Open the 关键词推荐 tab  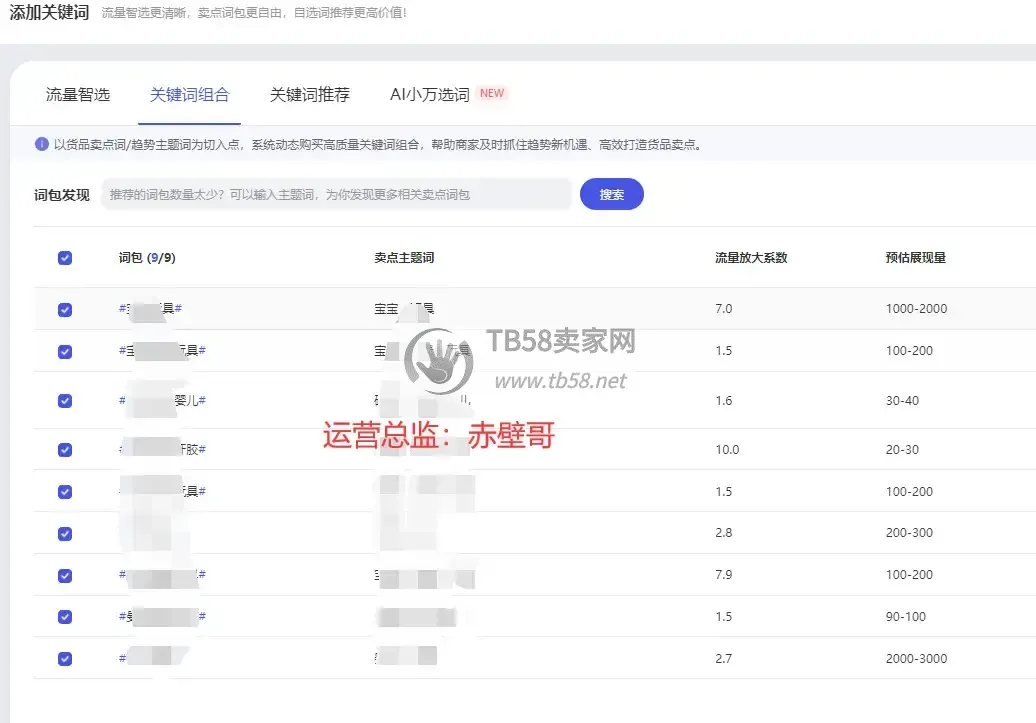(310, 95)
